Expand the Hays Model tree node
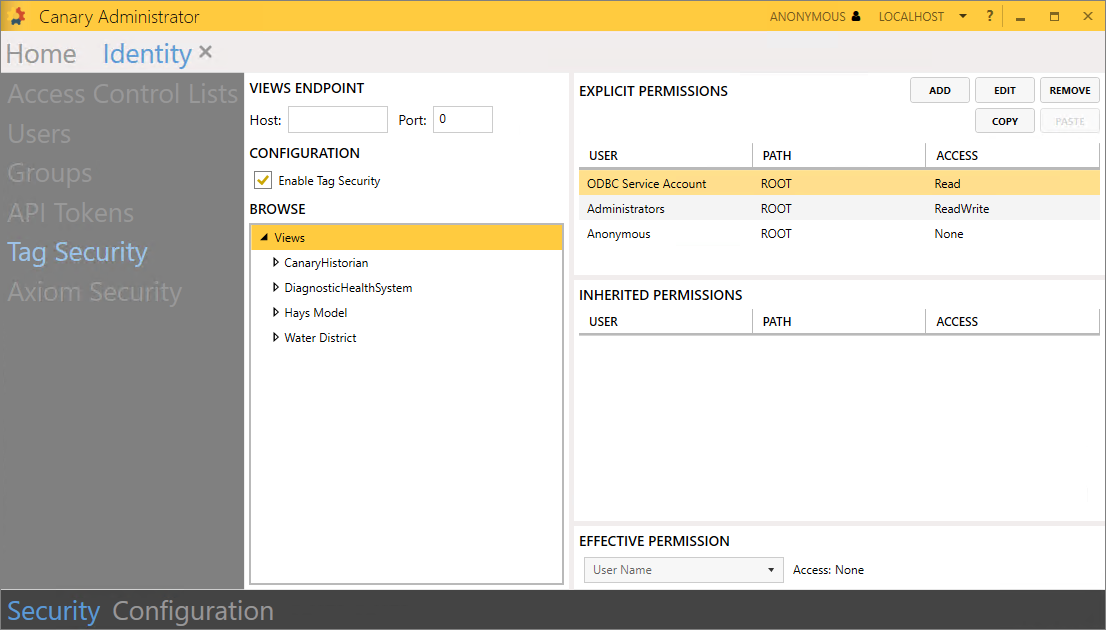Viewport: 1106px width, 630px height. [x=276, y=313]
